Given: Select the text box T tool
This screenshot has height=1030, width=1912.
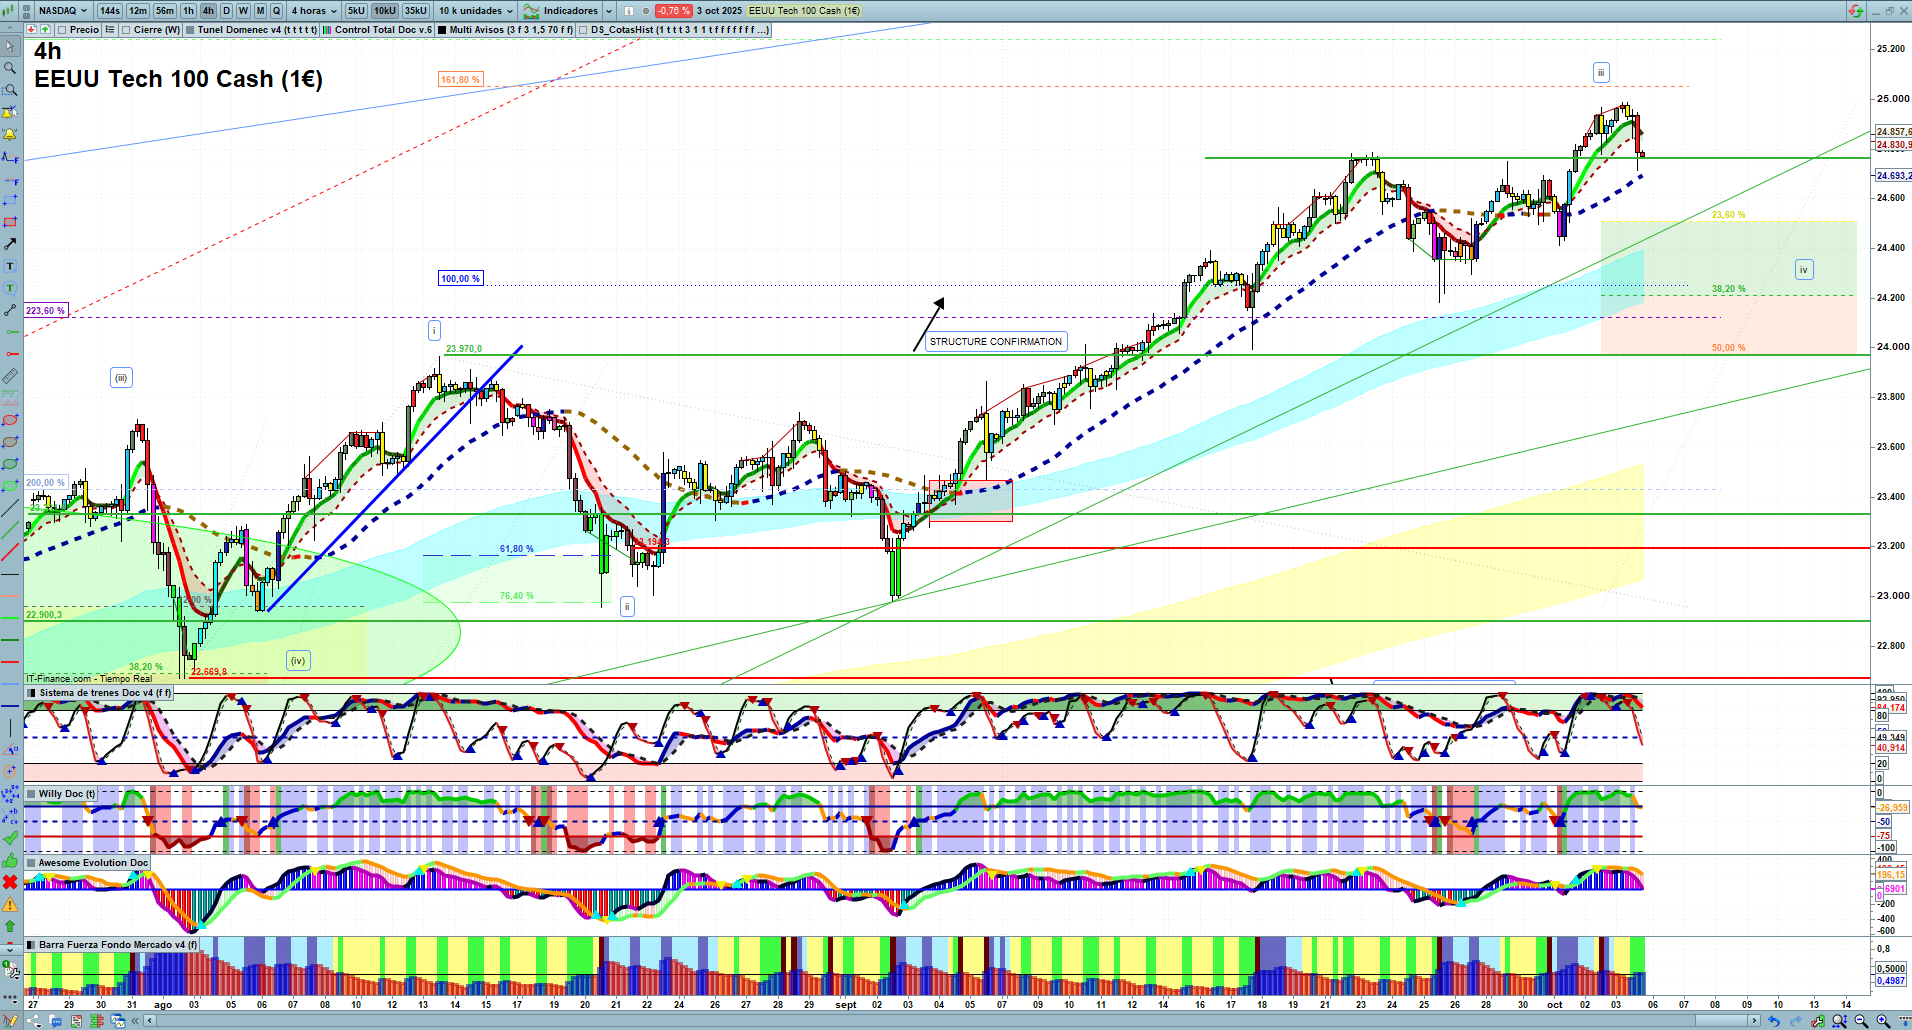Looking at the screenshot, I should point(10,266).
